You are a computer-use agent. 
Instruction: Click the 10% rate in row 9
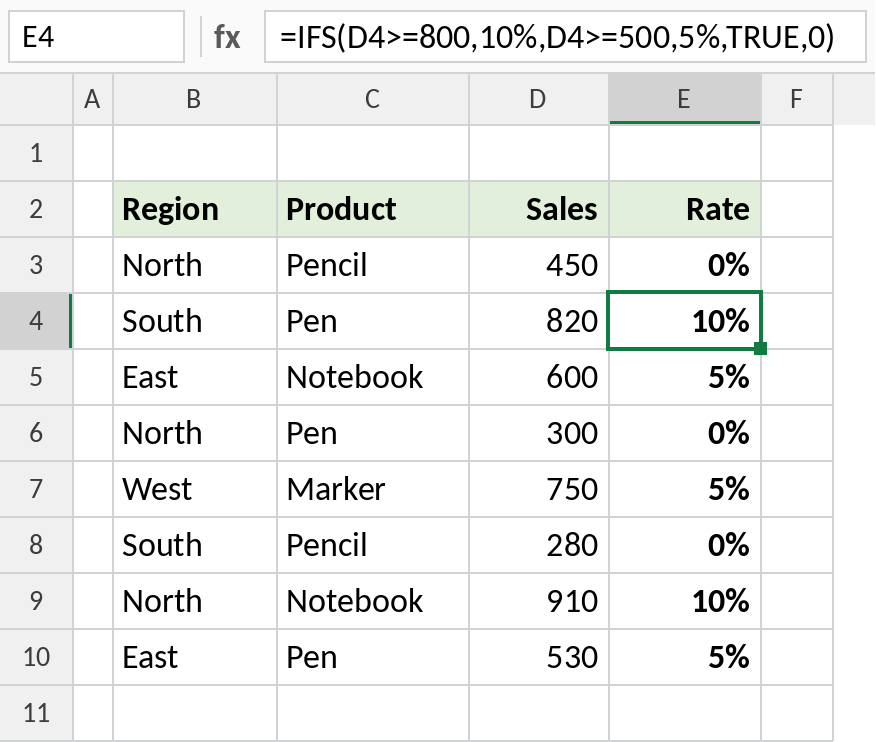[x=684, y=601]
